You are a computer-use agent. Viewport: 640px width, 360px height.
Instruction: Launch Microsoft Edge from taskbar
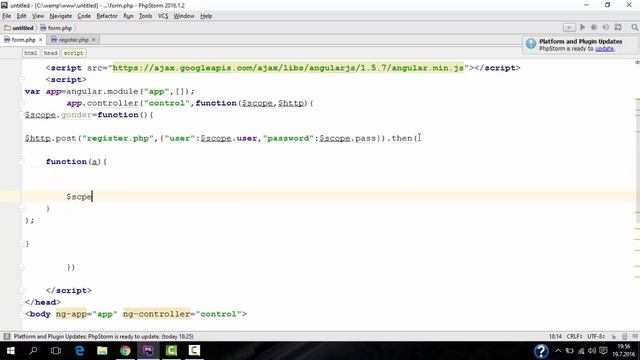point(79,351)
